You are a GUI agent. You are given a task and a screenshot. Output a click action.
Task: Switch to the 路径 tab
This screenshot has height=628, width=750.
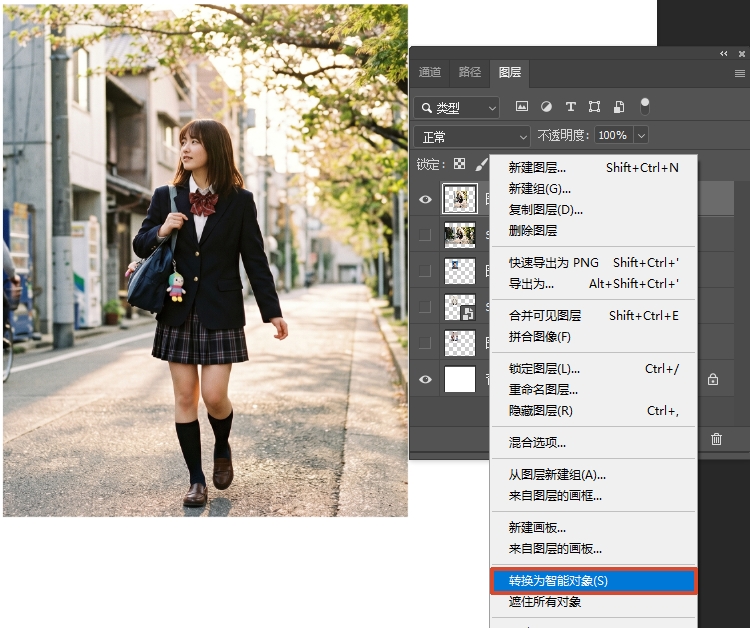tap(470, 72)
